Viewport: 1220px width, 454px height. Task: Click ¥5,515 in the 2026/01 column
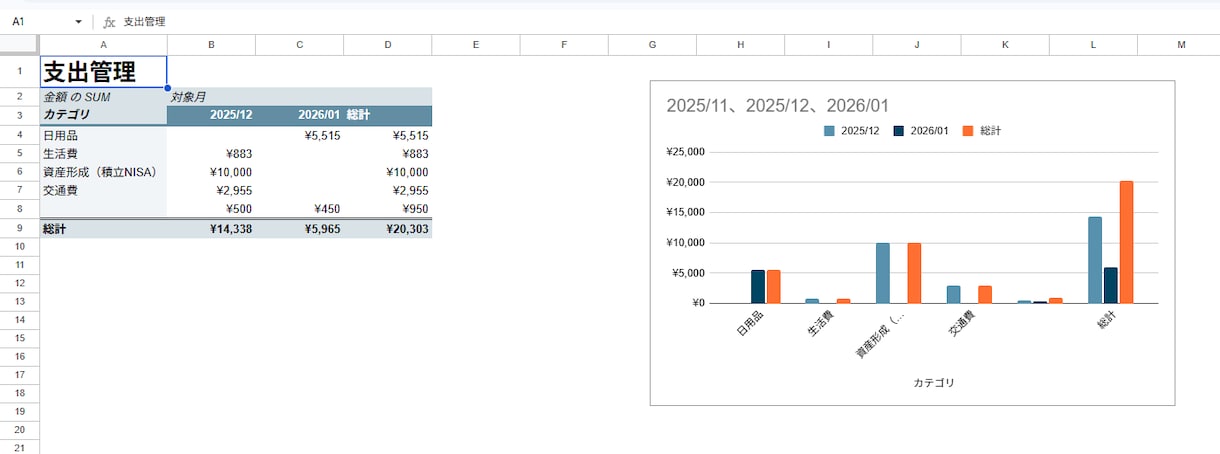tap(299, 135)
